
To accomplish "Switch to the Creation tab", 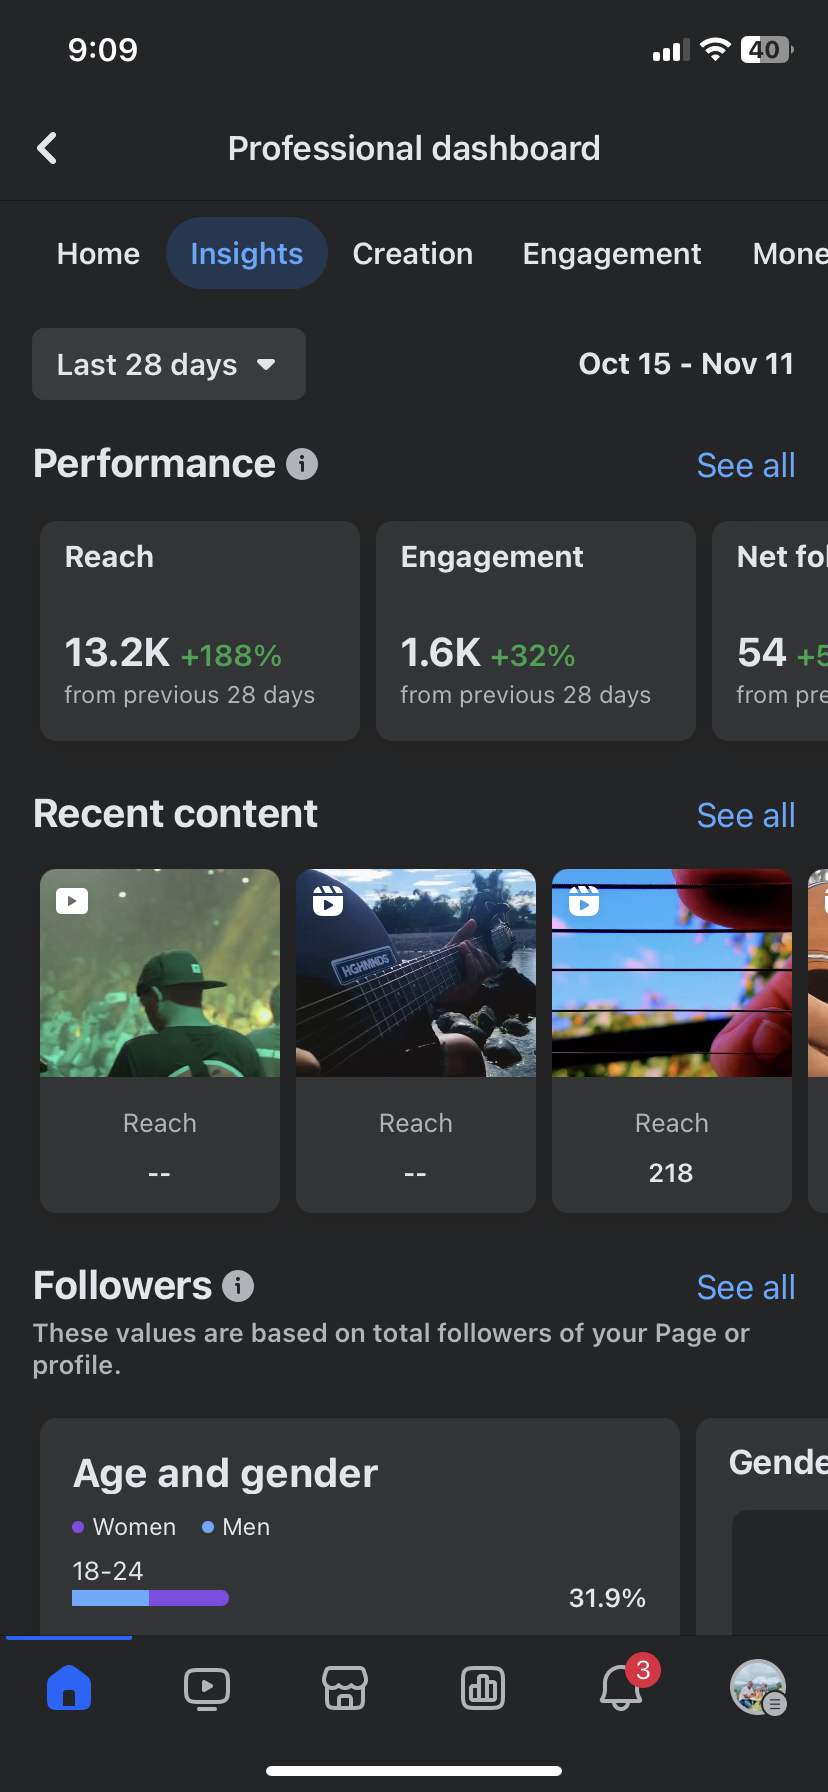I will pos(413,254).
